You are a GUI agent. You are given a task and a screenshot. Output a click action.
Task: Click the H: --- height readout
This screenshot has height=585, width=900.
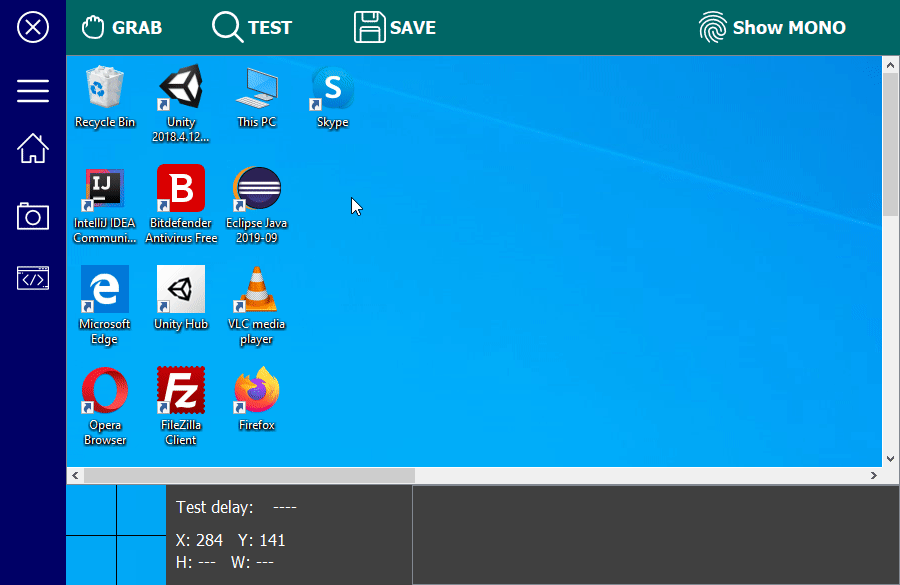[x=196, y=562]
